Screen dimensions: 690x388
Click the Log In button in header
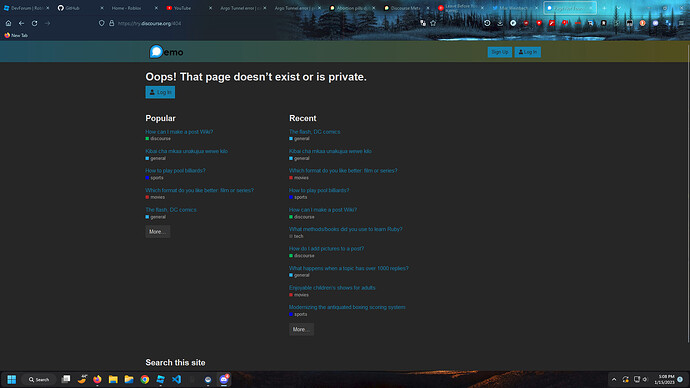click(528, 52)
